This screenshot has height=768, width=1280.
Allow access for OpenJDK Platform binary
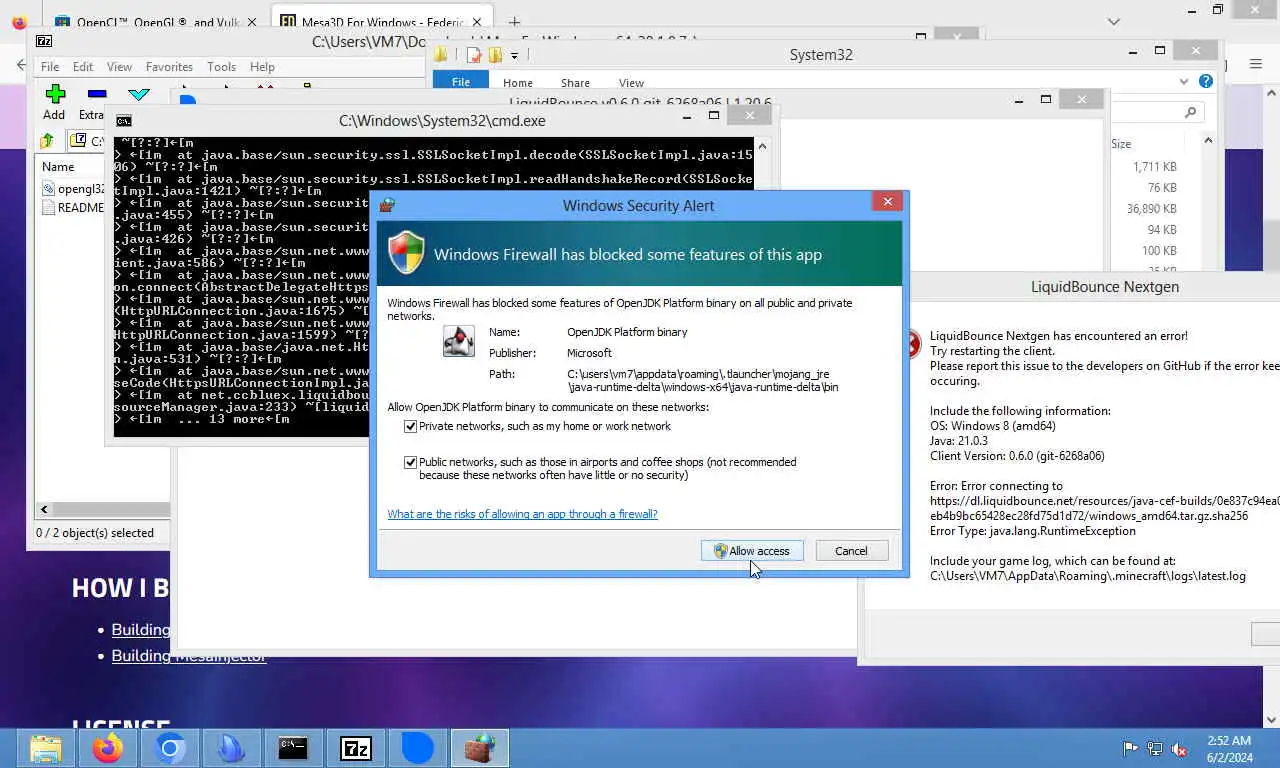click(x=752, y=551)
